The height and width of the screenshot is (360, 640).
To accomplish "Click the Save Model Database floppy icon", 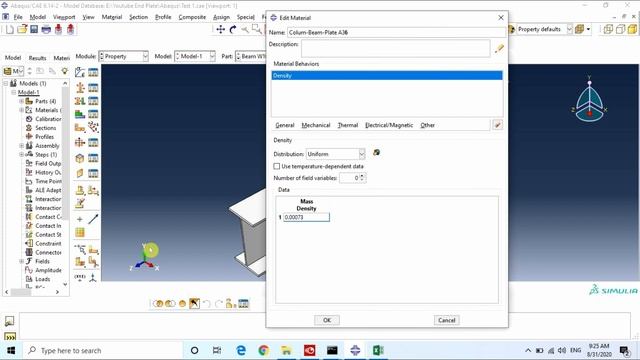I will [34, 29].
